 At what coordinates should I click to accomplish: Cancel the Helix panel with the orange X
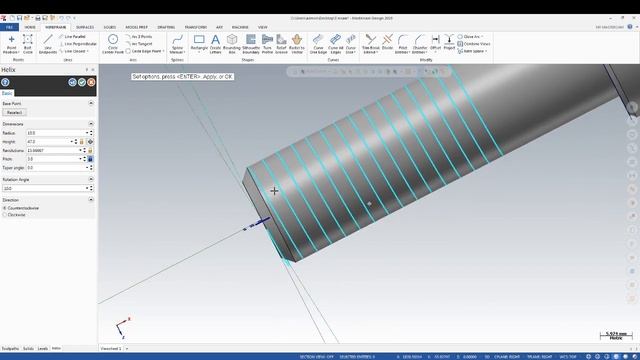[91, 82]
